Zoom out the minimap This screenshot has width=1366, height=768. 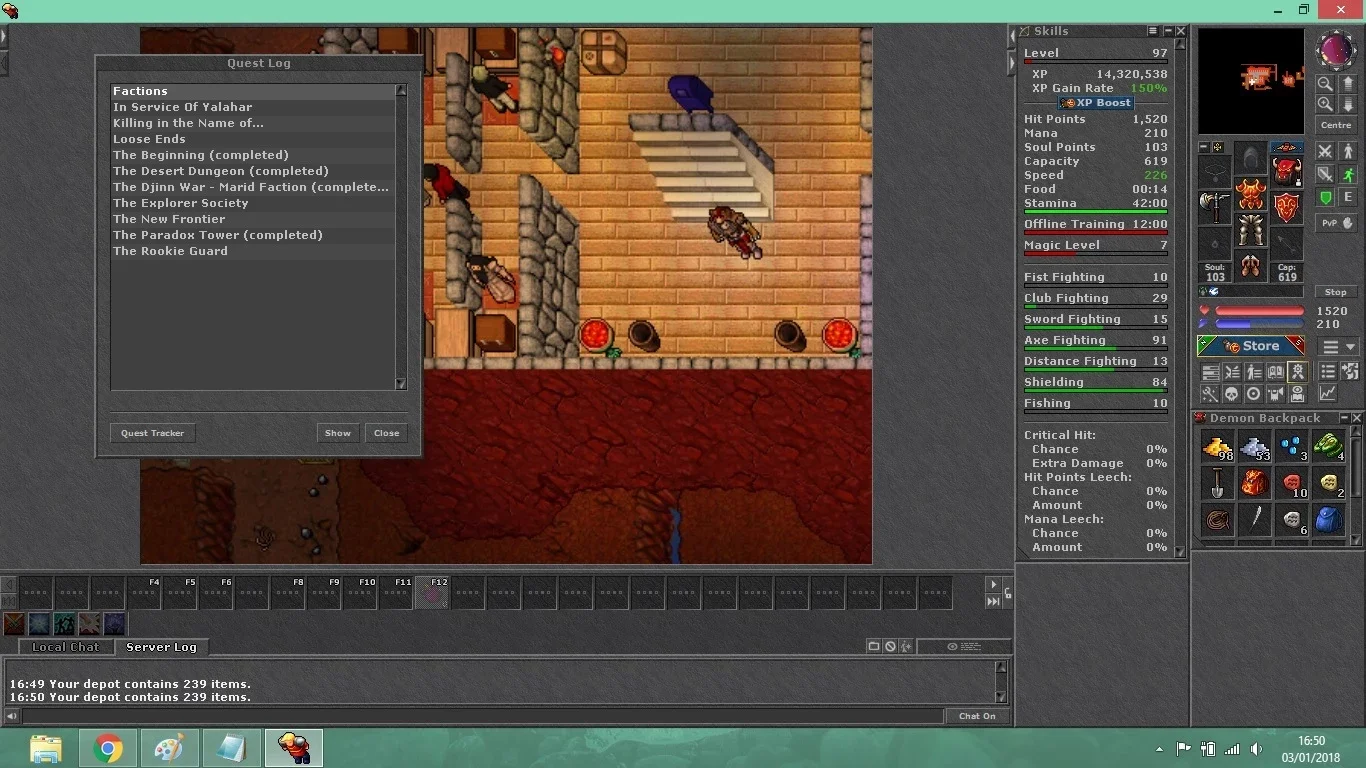click(1325, 84)
